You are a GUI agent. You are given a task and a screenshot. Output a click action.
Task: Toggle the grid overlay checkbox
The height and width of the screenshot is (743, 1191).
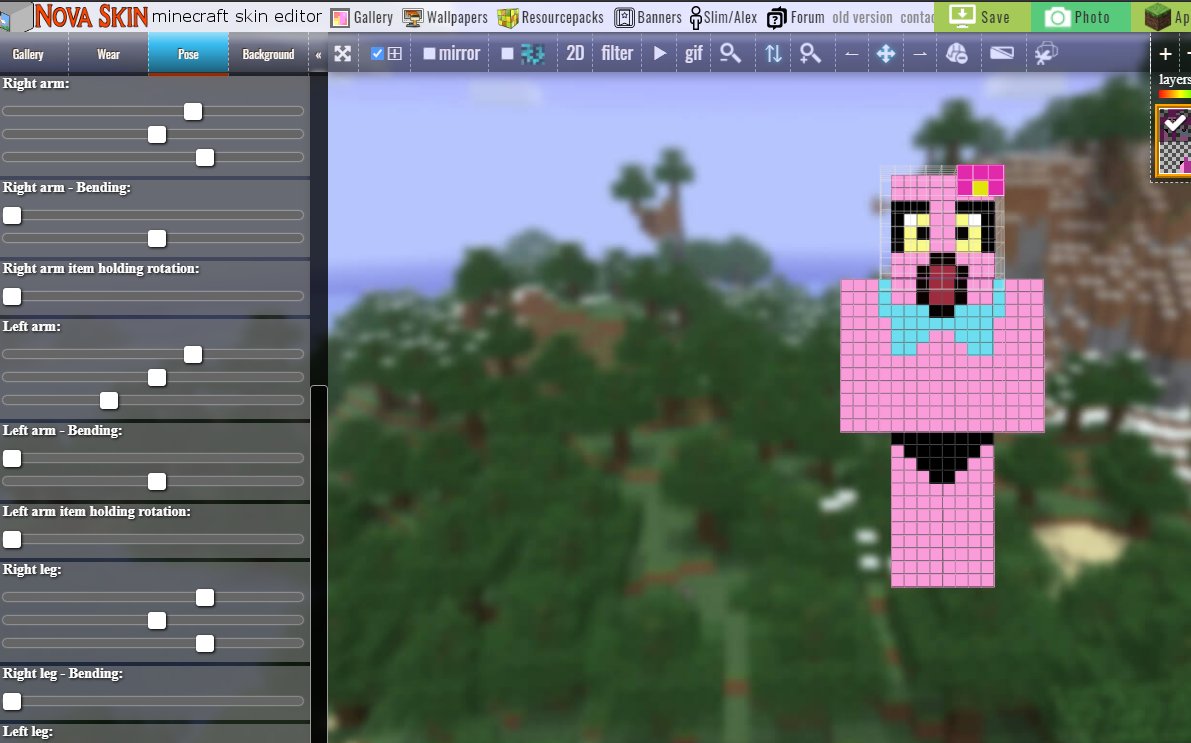click(x=377, y=53)
